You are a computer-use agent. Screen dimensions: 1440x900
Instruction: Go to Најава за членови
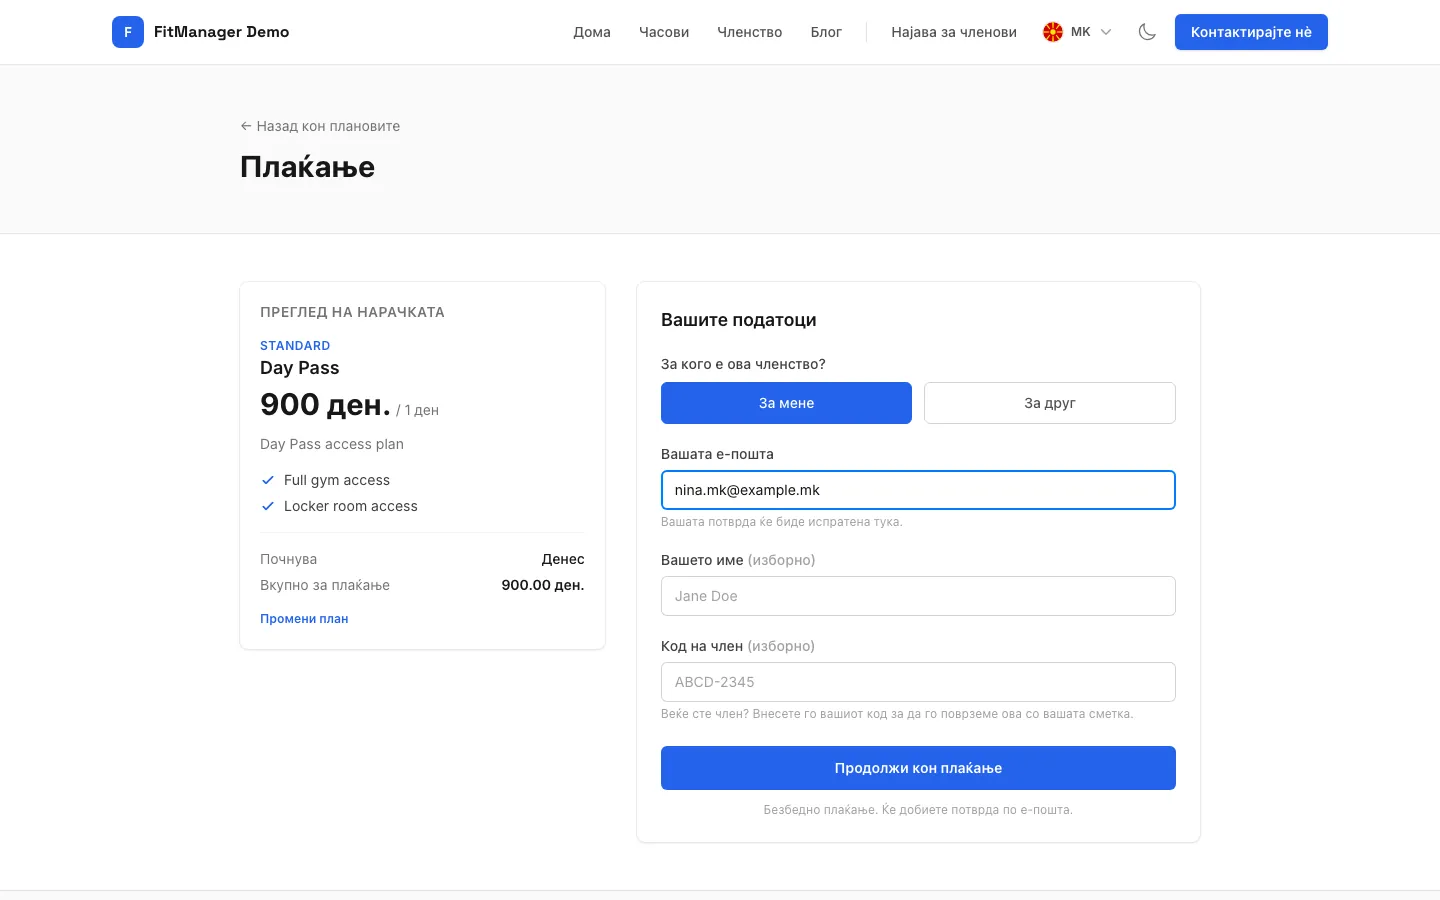point(954,32)
